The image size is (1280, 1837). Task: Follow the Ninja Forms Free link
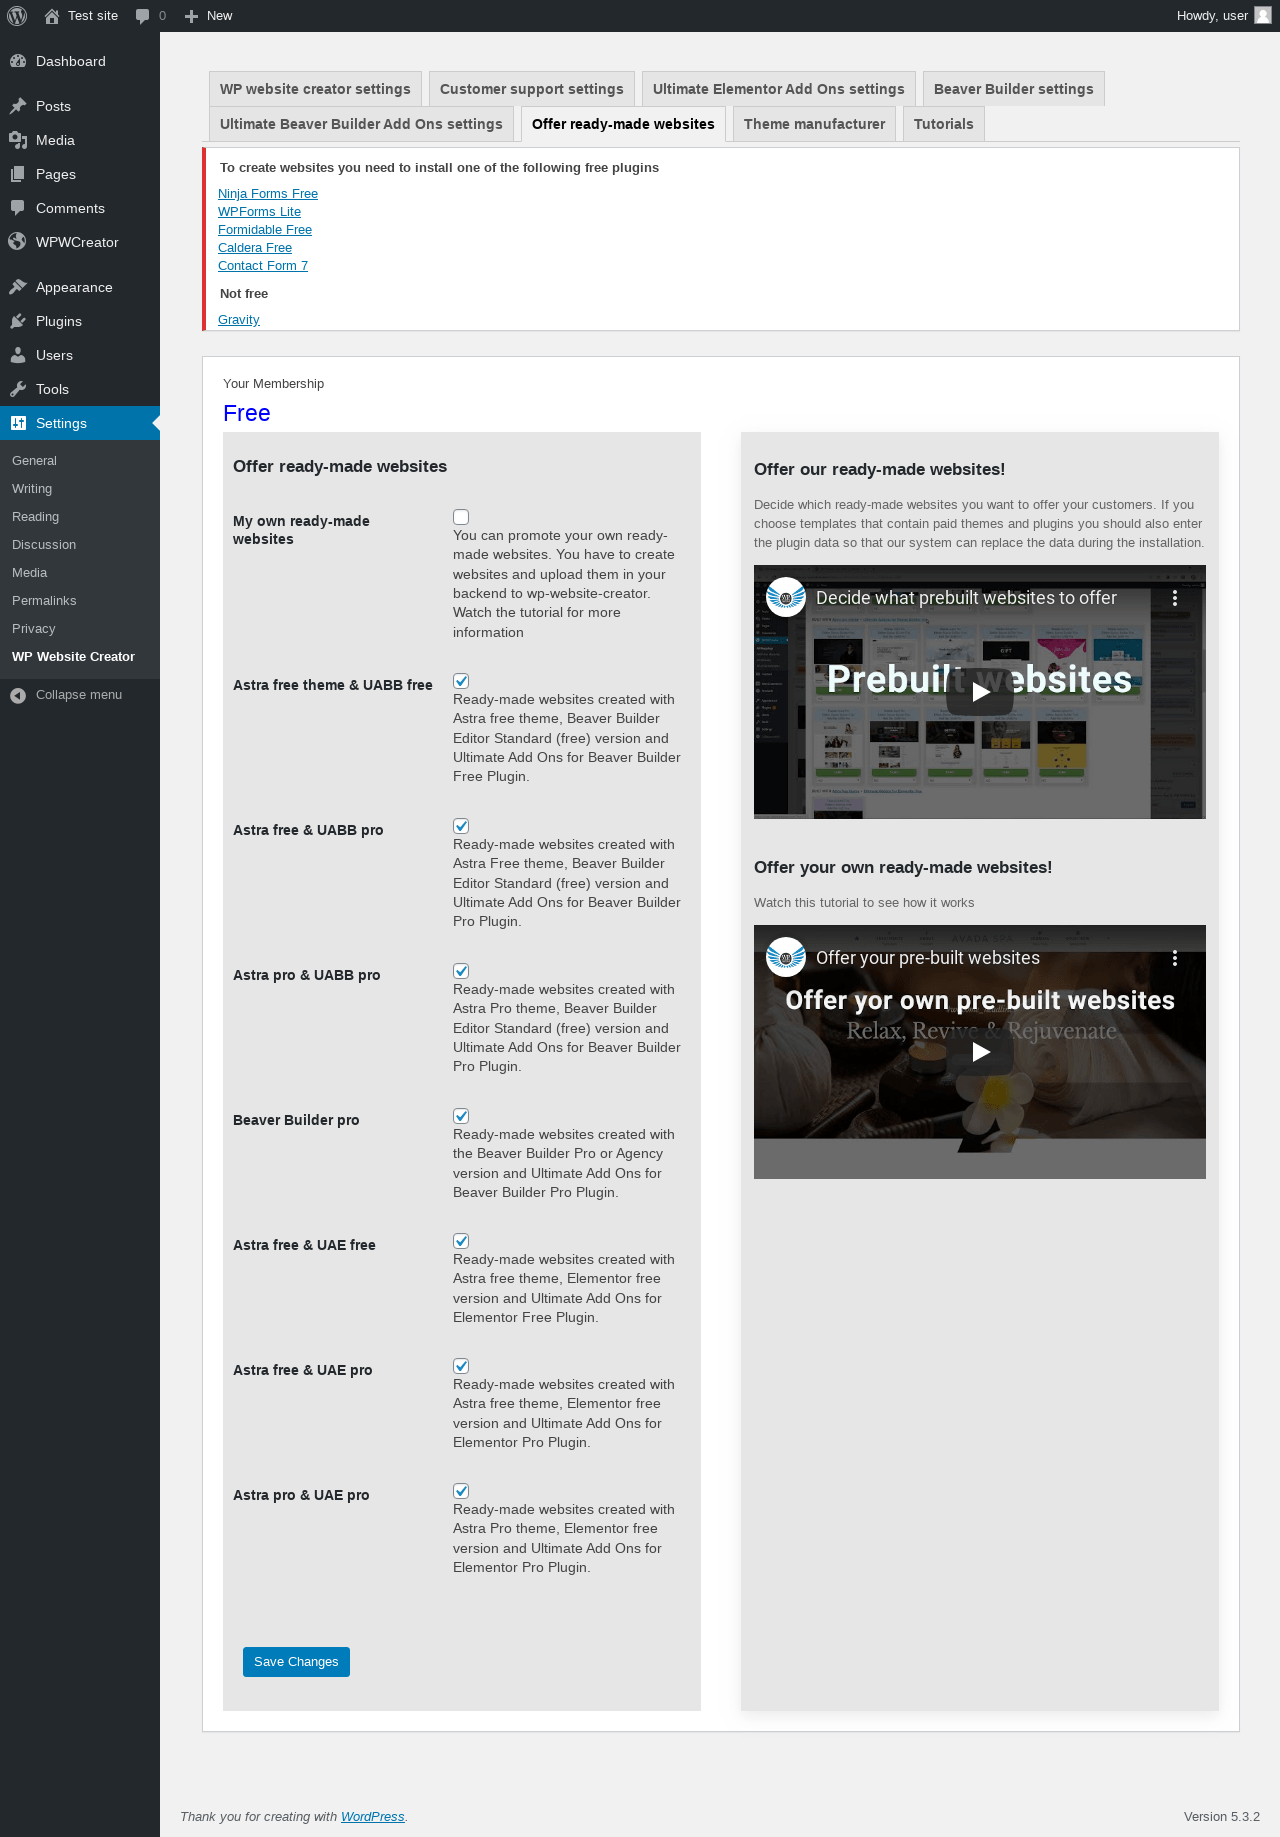[268, 194]
